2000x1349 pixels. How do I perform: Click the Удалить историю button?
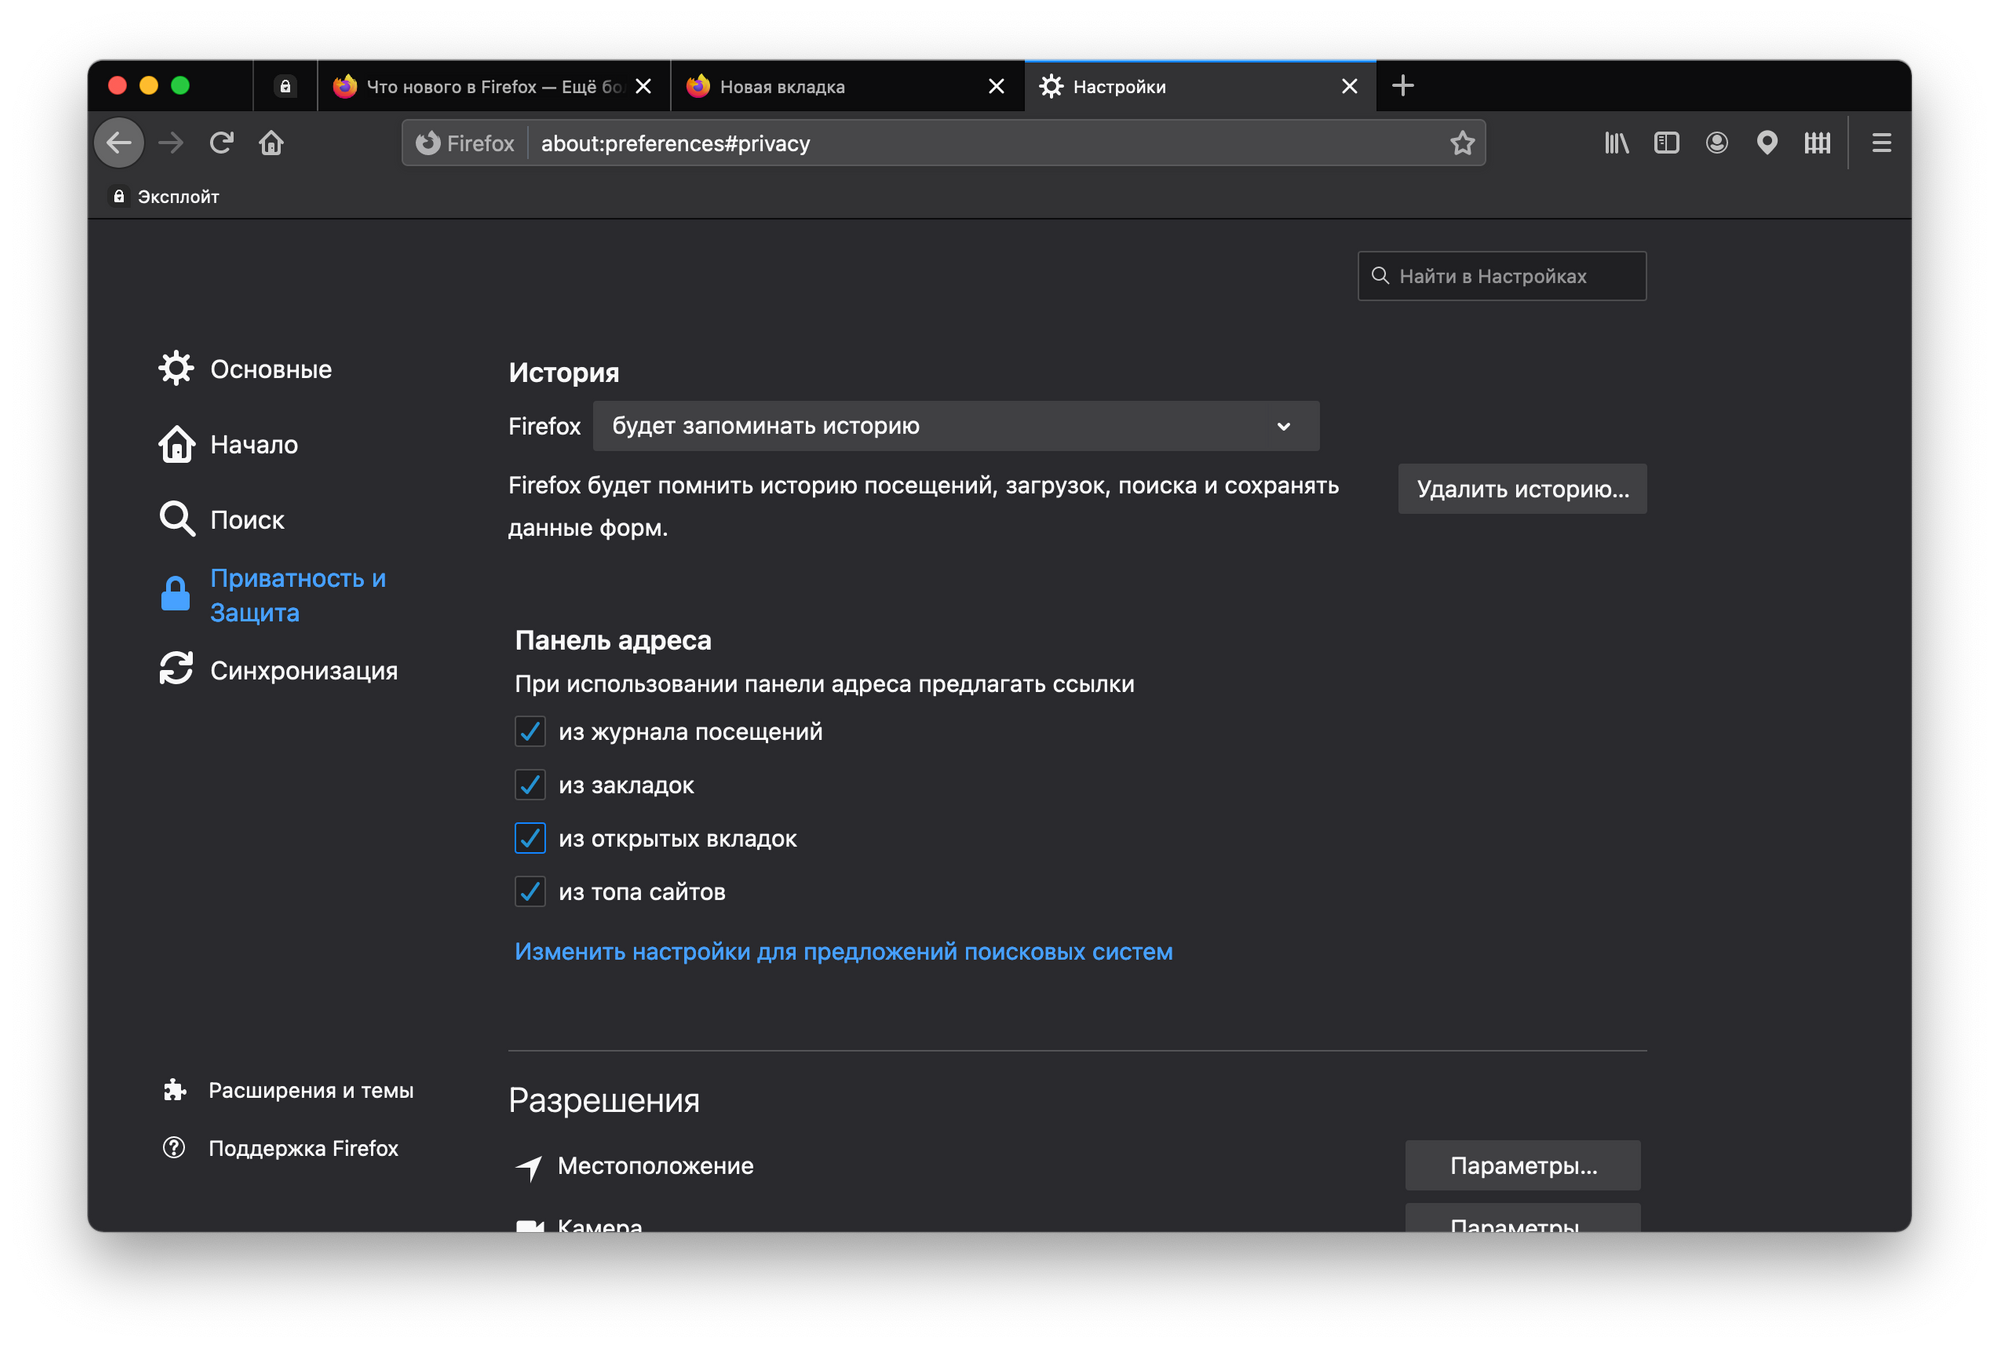(1521, 489)
